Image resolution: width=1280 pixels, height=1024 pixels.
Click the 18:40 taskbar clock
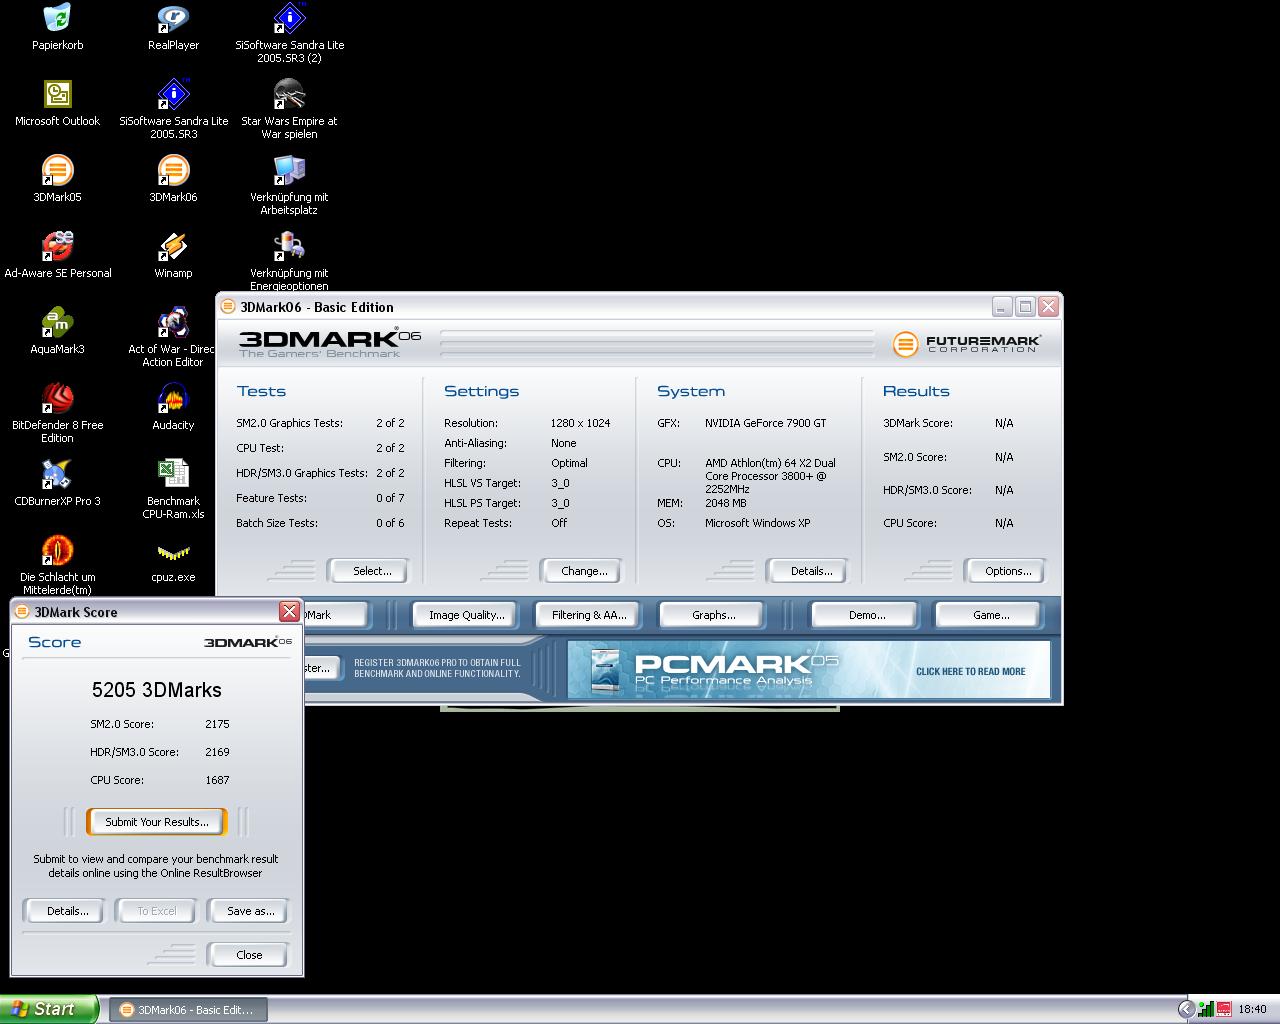click(1252, 1009)
